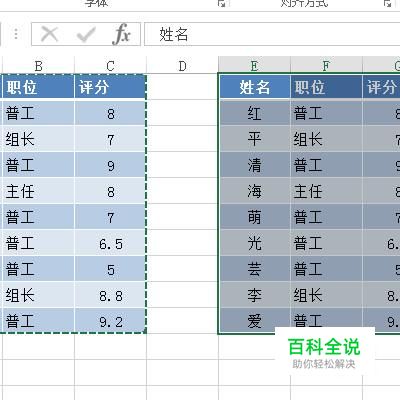Viewport: 400px width, 400px height.
Task: Click the 评分 header cell in column C
Action: click(110, 87)
